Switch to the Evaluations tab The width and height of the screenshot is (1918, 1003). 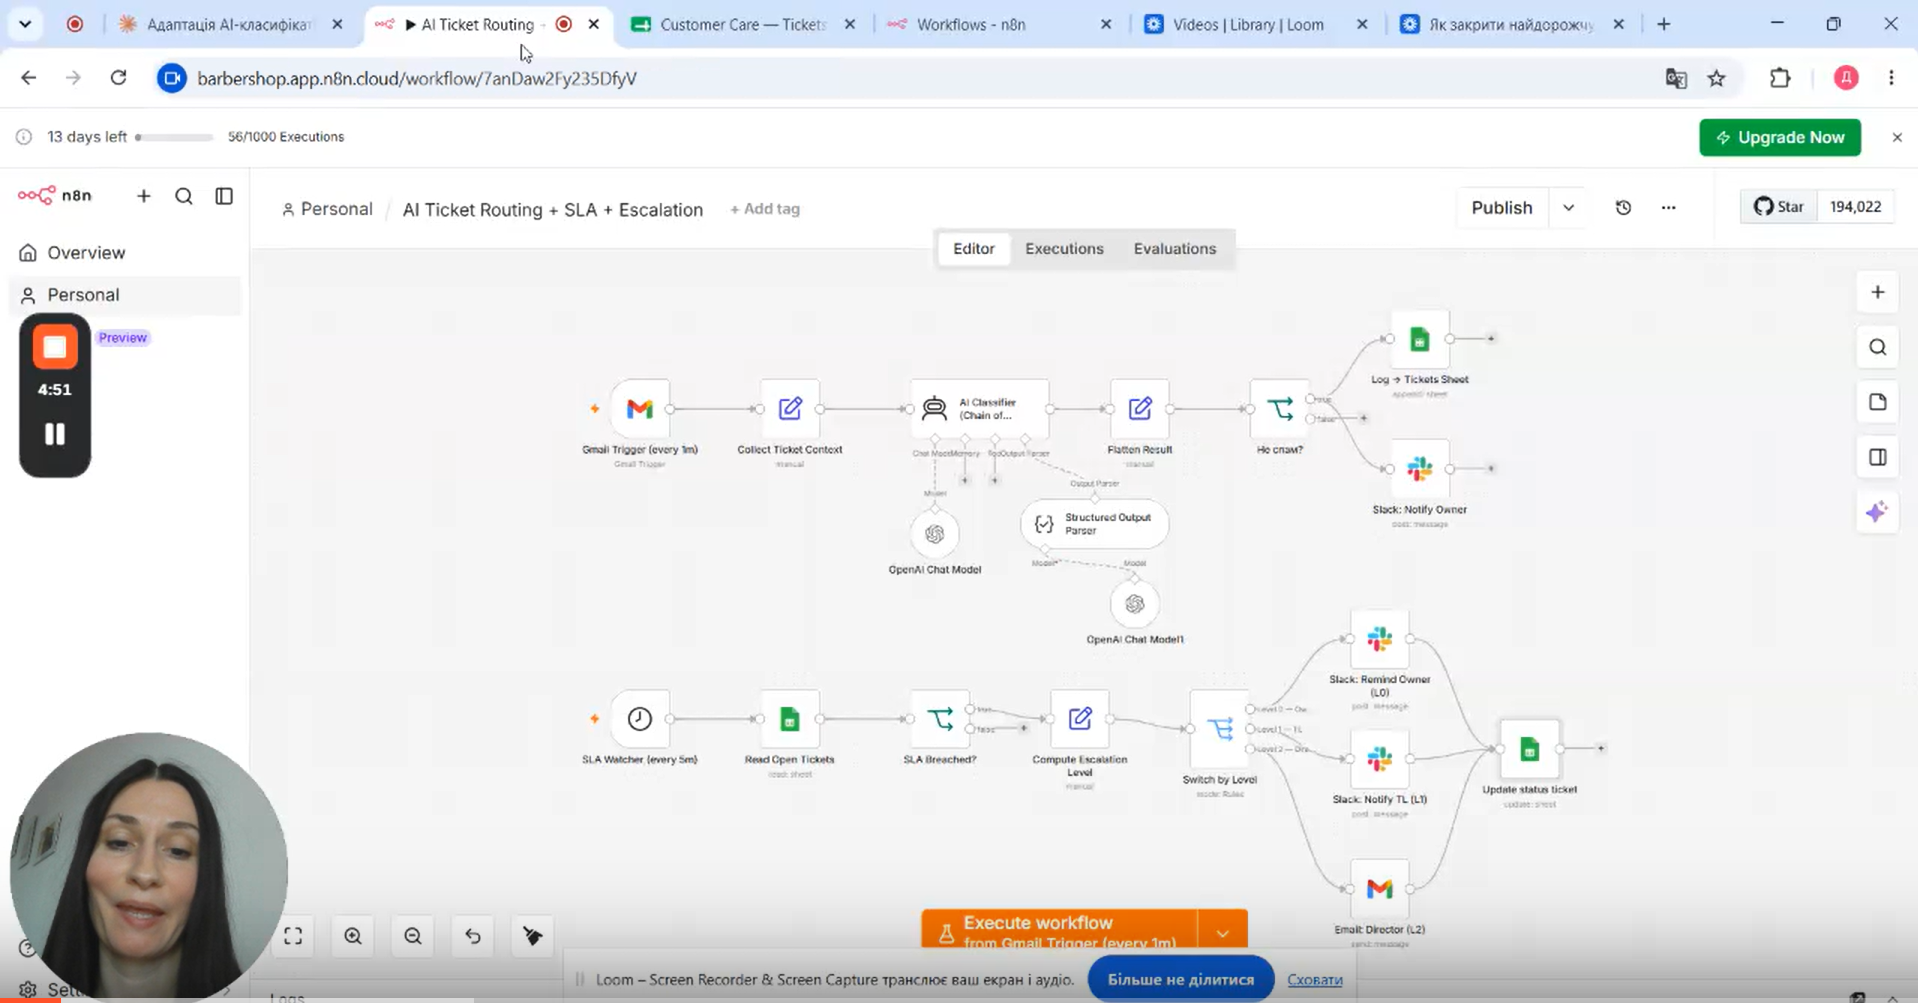1175,248
